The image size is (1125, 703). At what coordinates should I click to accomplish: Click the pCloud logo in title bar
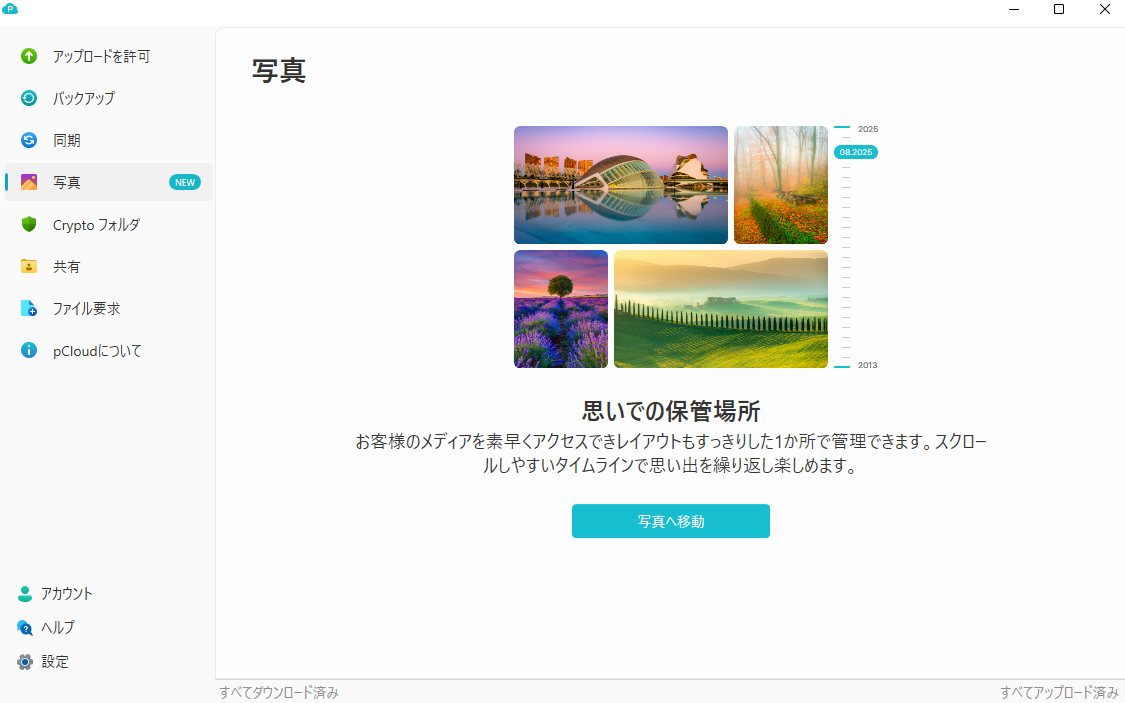point(10,9)
